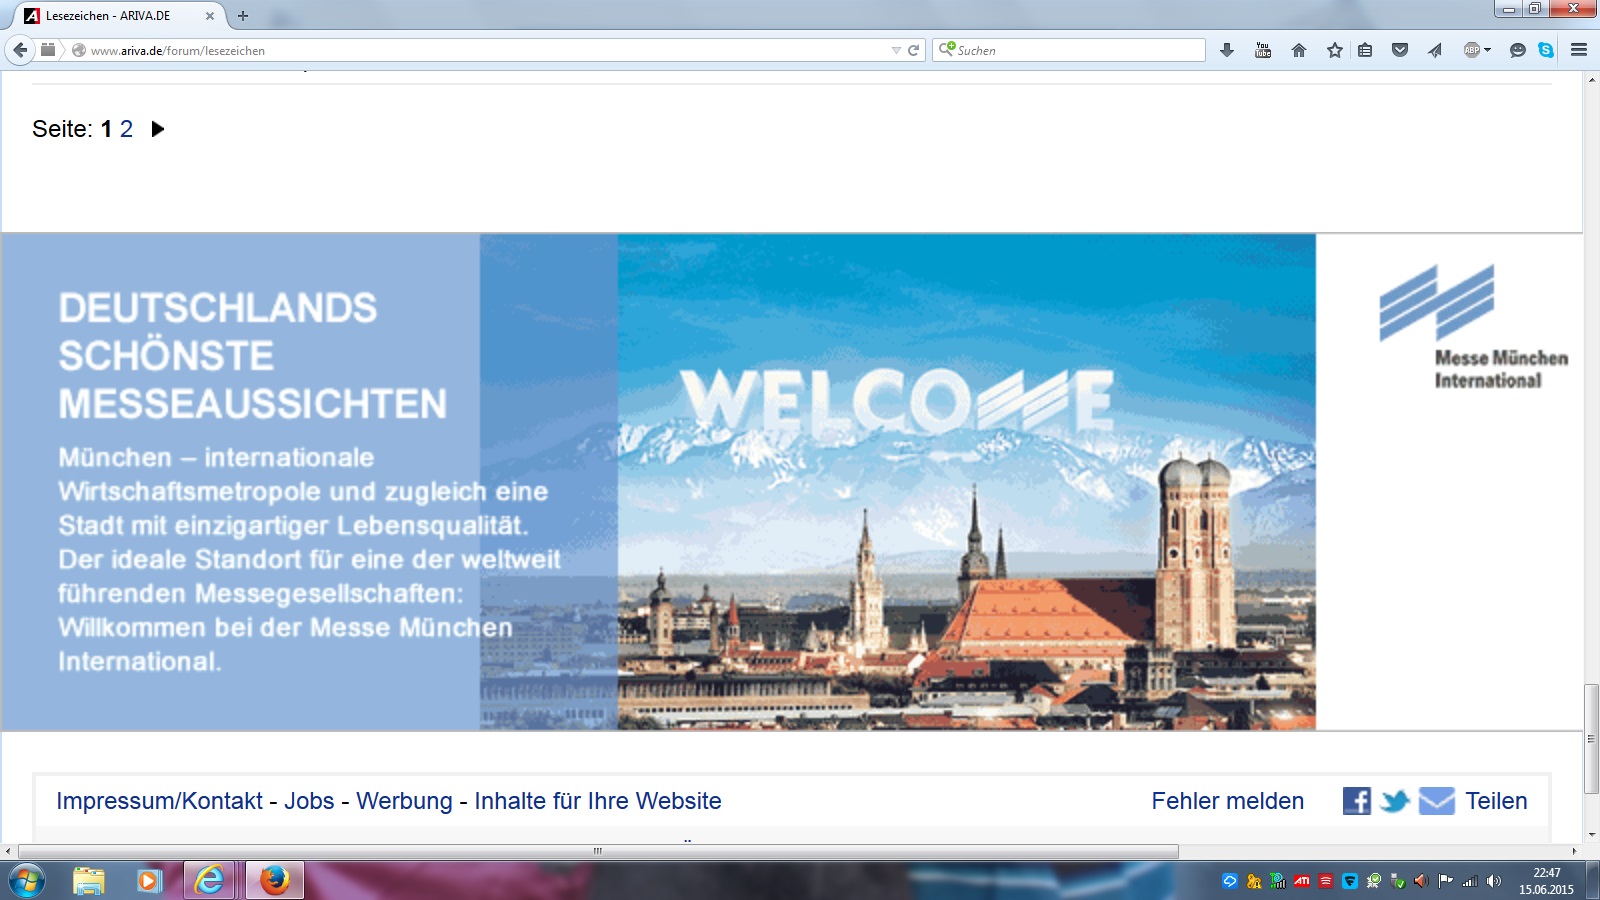Save page to Pocket icon
This screenshot has height=900, width=1600.
click(1400, 50)
